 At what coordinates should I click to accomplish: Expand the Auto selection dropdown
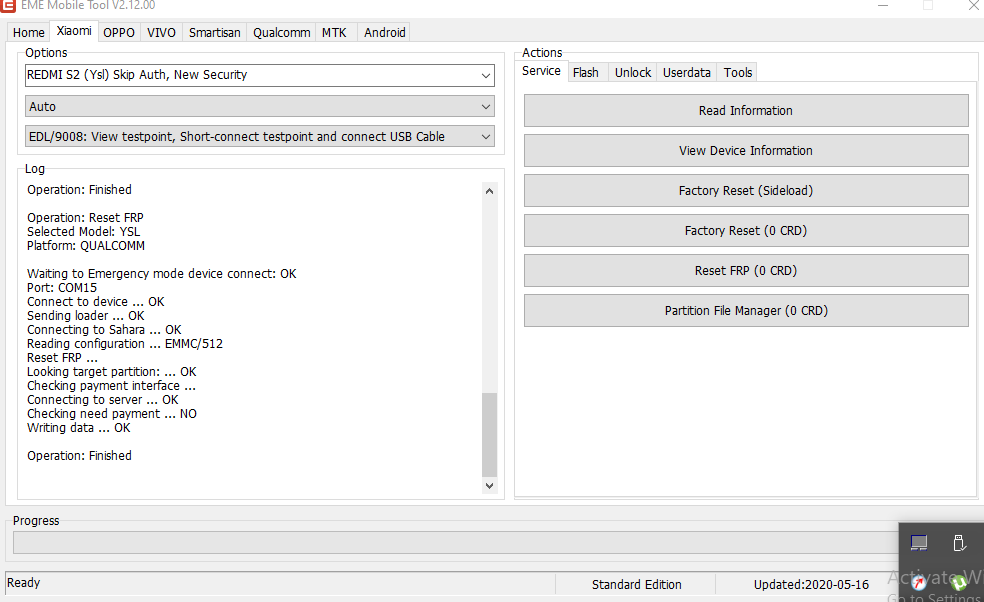coord(260,106)
